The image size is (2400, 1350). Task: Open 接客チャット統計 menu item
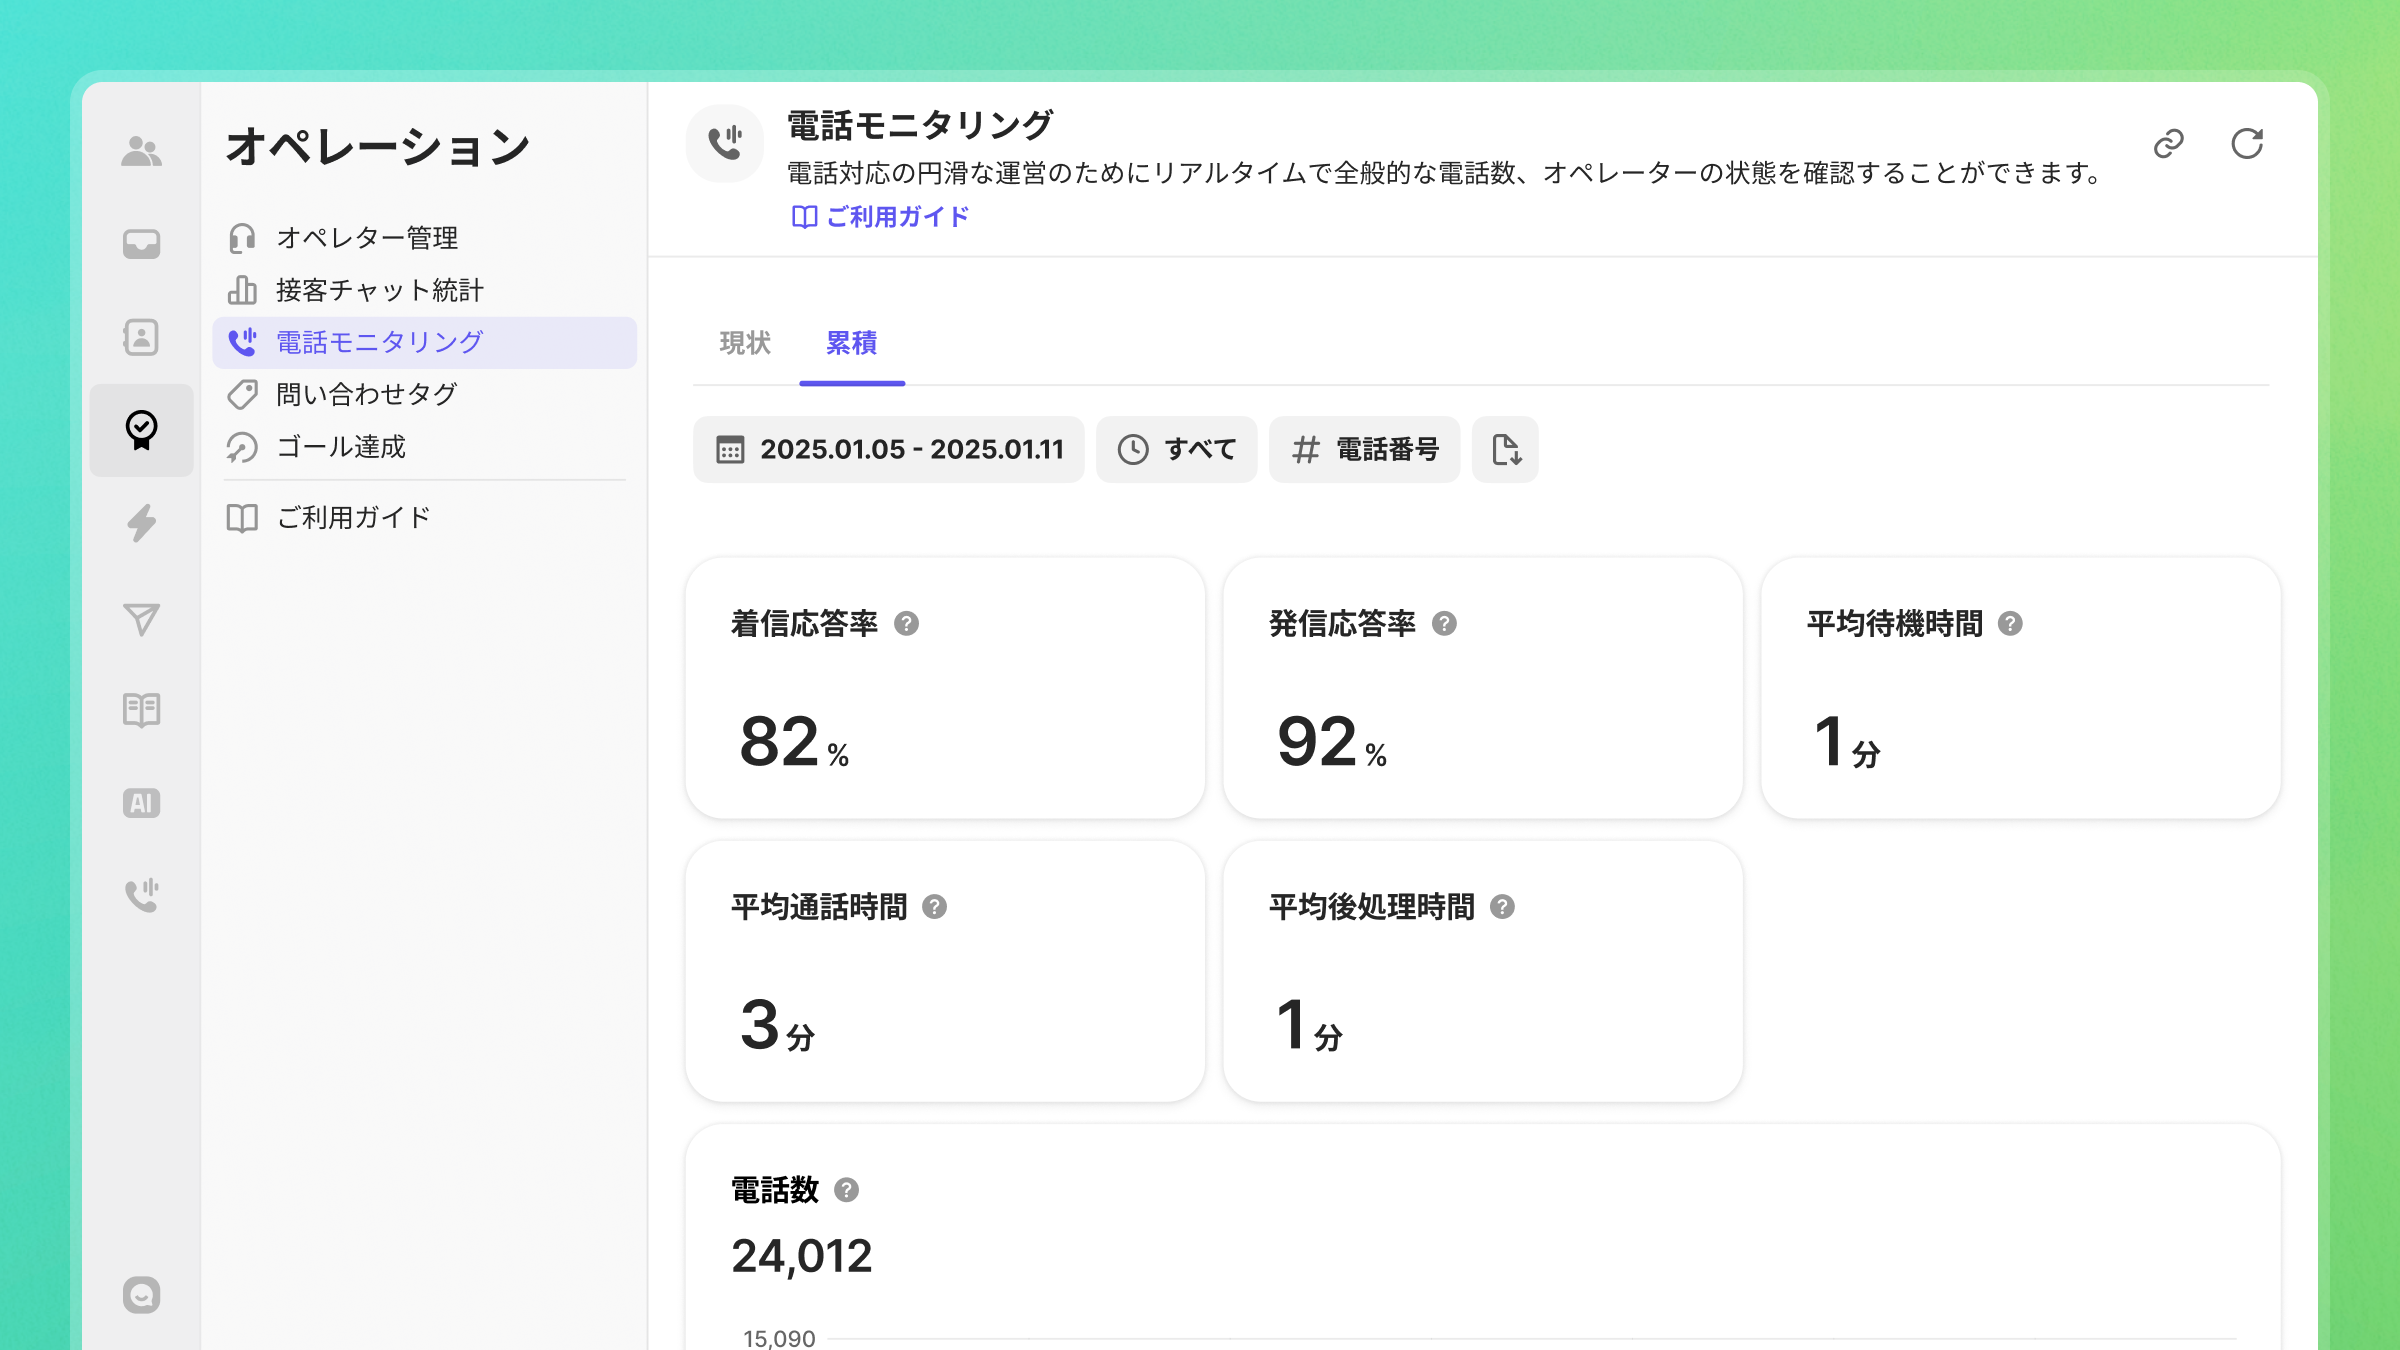(x=379, y=290)
